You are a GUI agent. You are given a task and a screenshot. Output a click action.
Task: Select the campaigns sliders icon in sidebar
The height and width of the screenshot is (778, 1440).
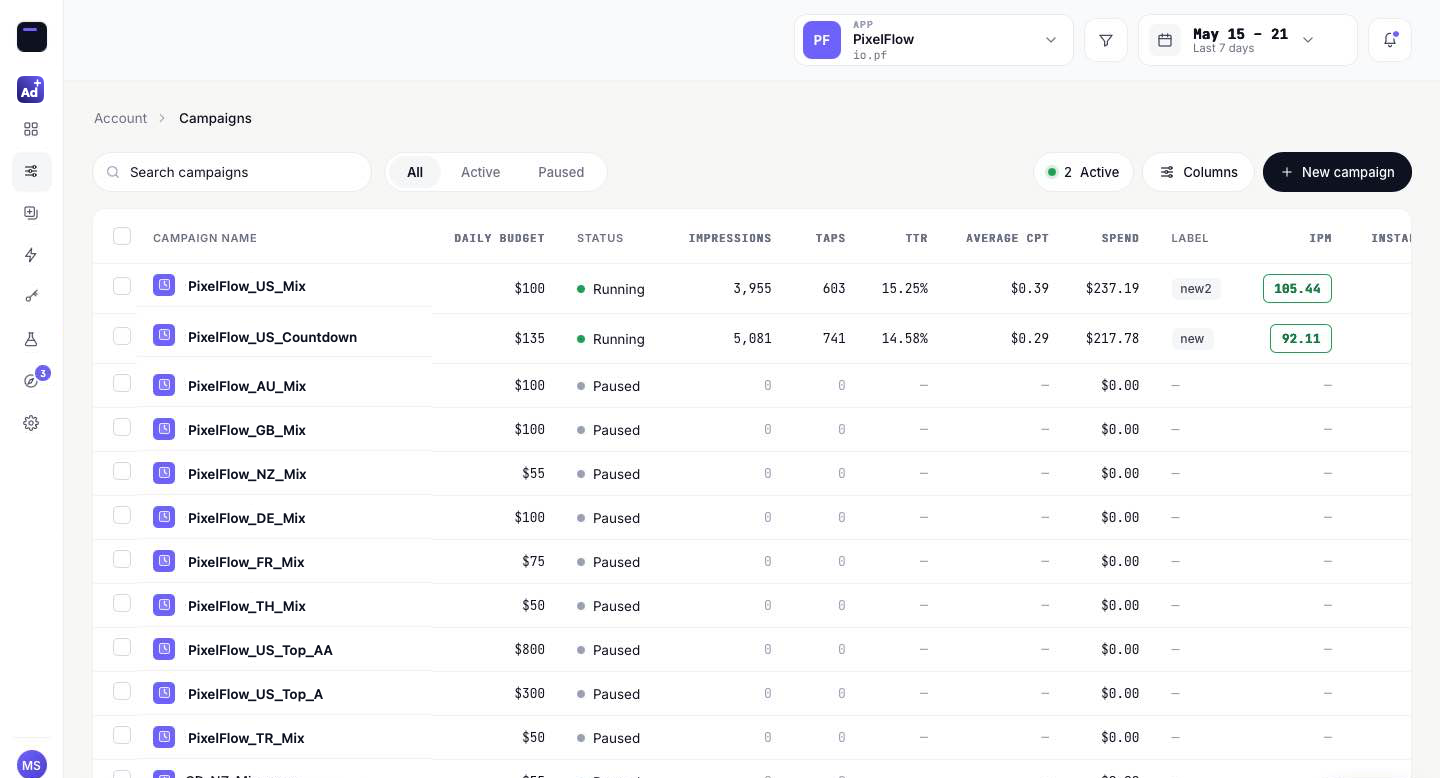[31, 171]
